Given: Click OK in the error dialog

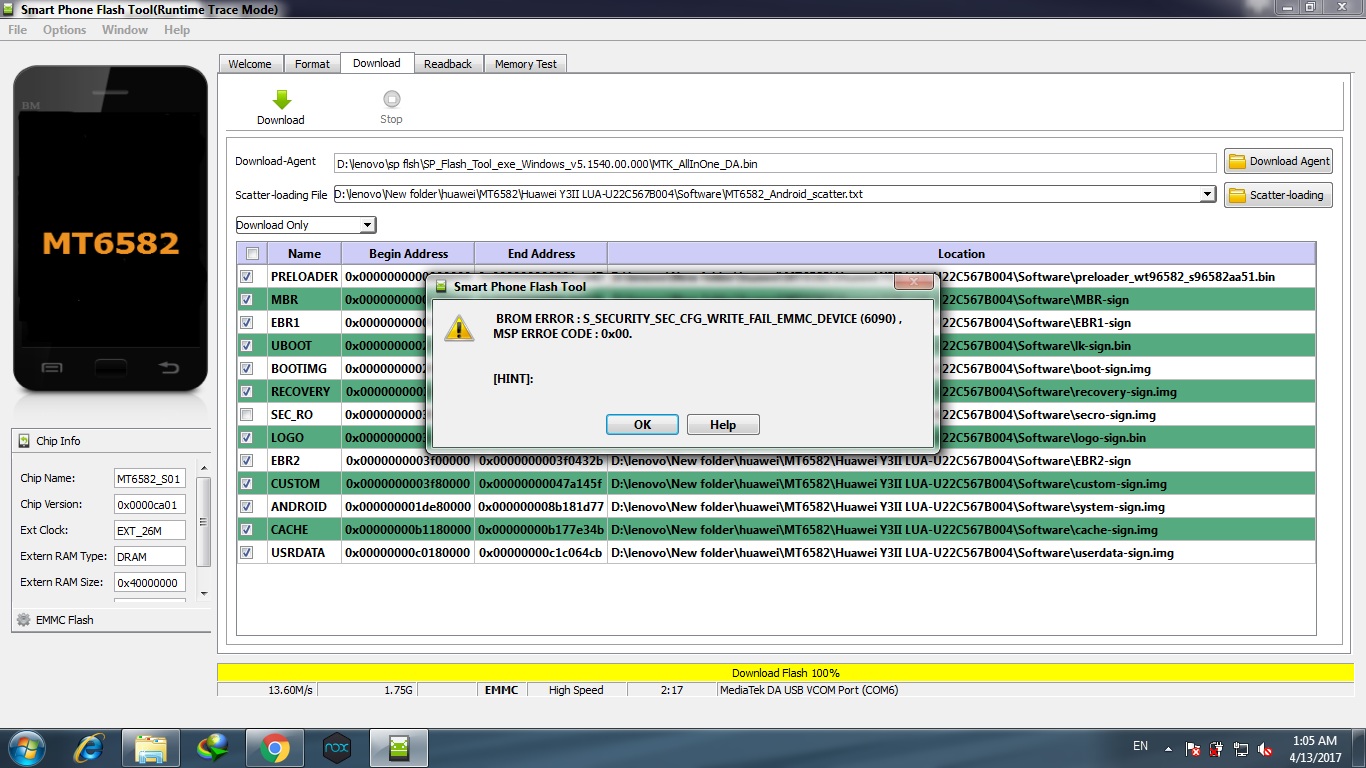Looking at the screenshot, I should click(642, 425).
